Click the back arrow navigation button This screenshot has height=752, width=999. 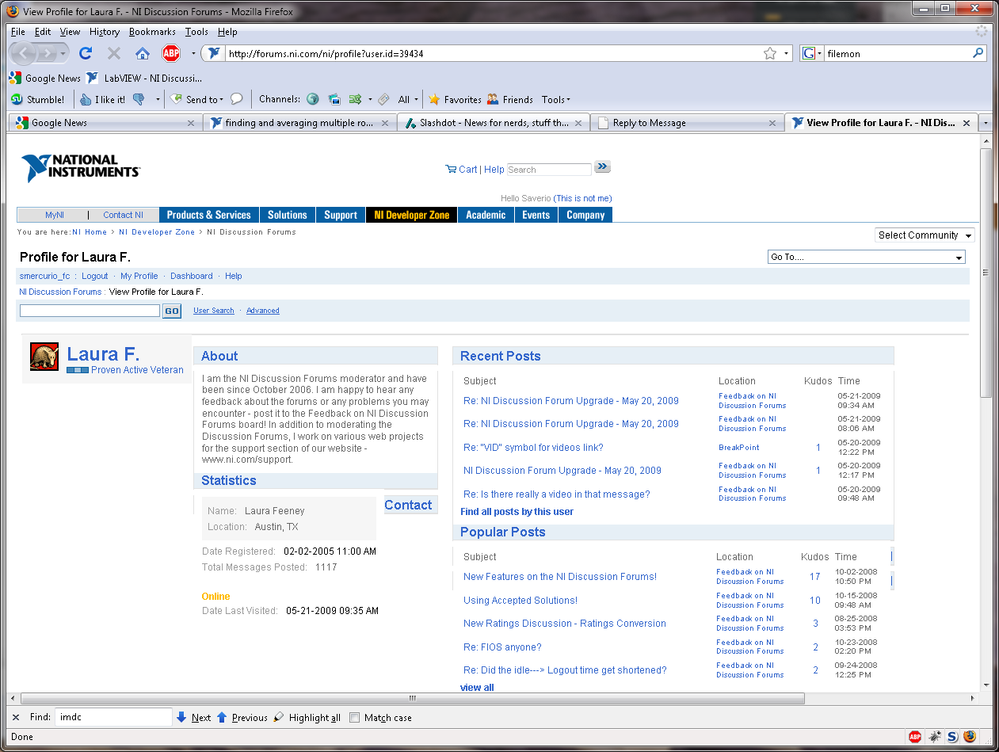pyautogui.click(x=24, y=54)
